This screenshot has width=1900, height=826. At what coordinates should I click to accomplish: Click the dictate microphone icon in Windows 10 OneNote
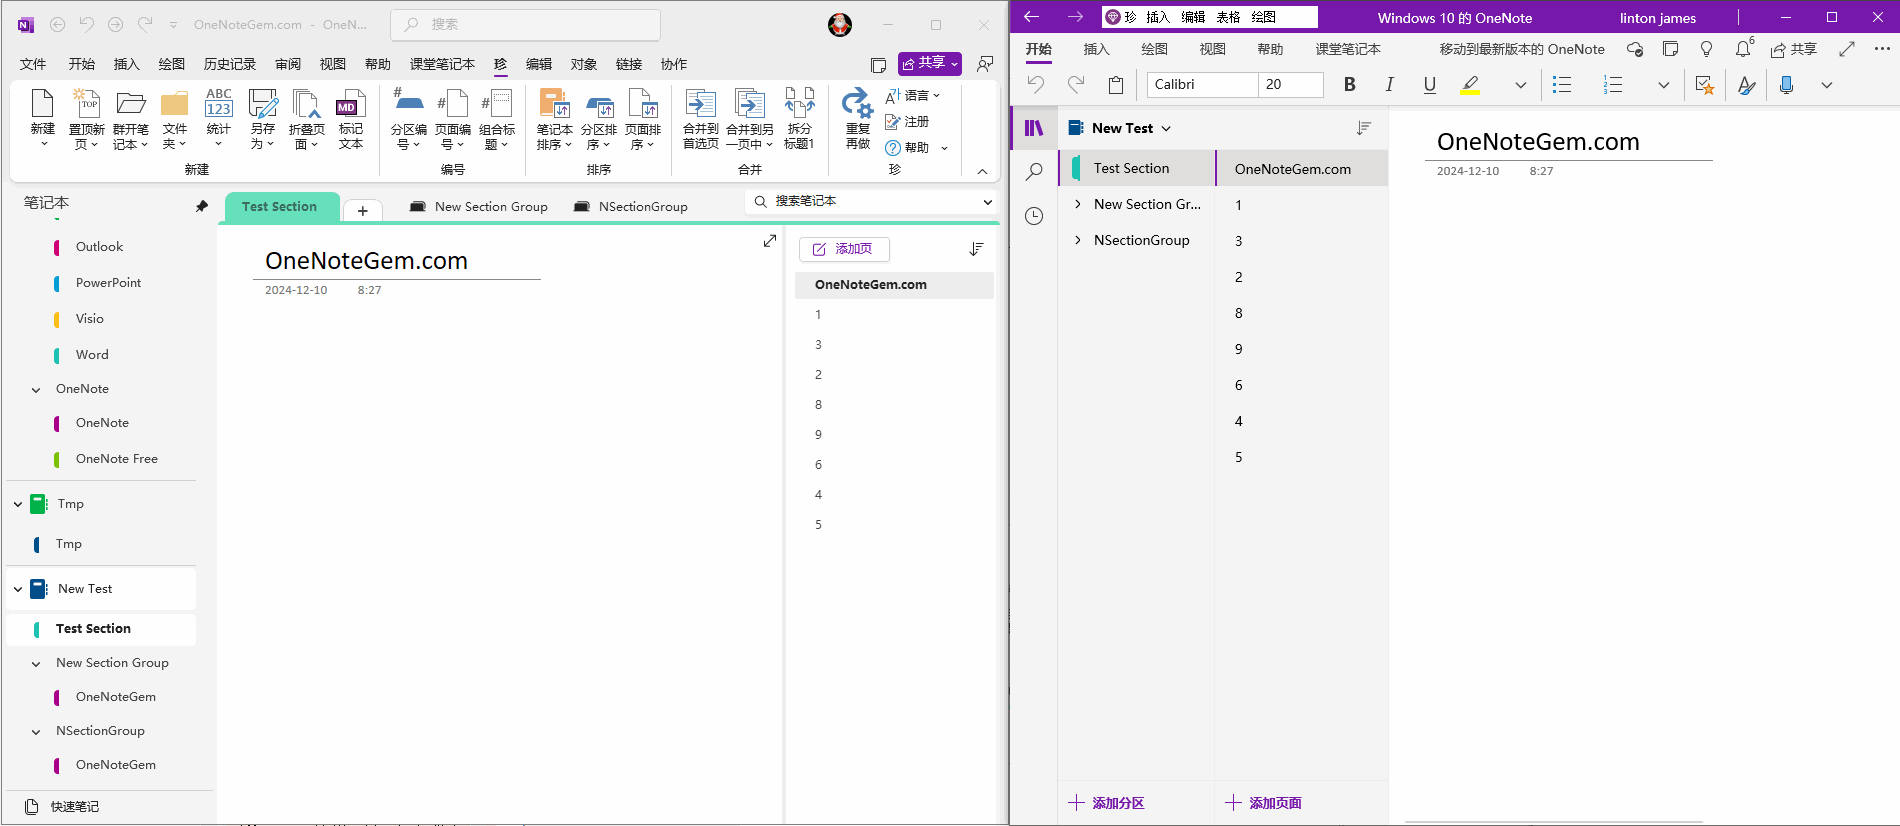1787,85
